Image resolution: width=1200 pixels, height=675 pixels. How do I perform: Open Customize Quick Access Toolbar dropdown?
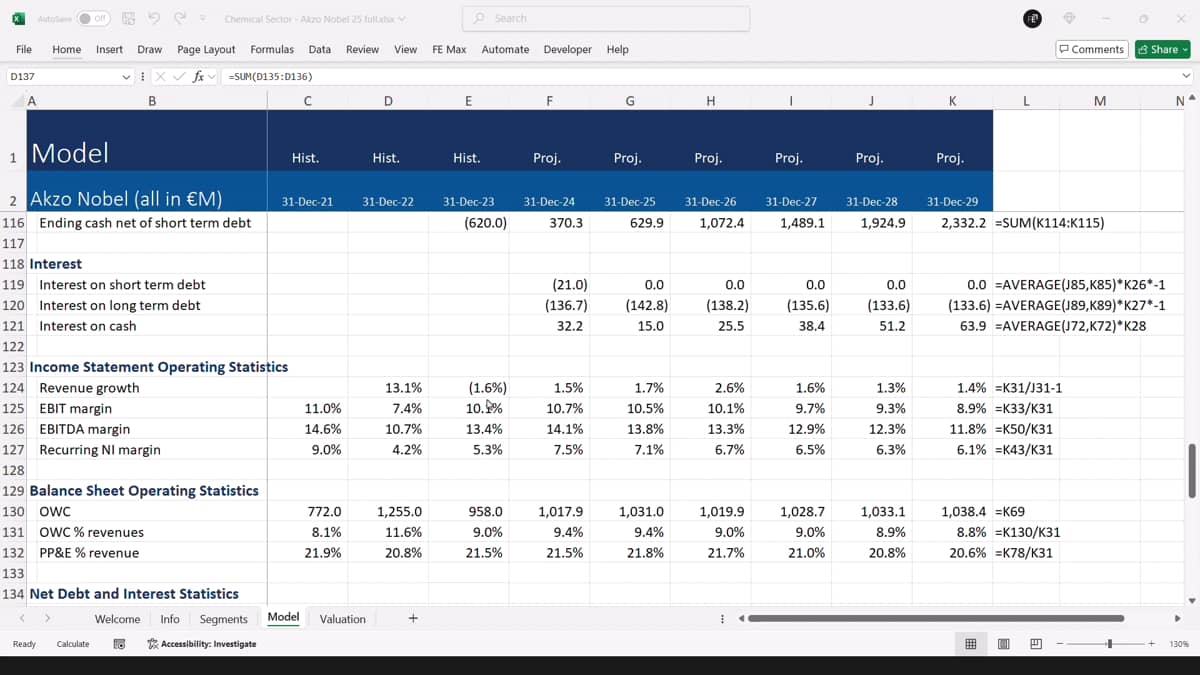click(x=203, y=18)
